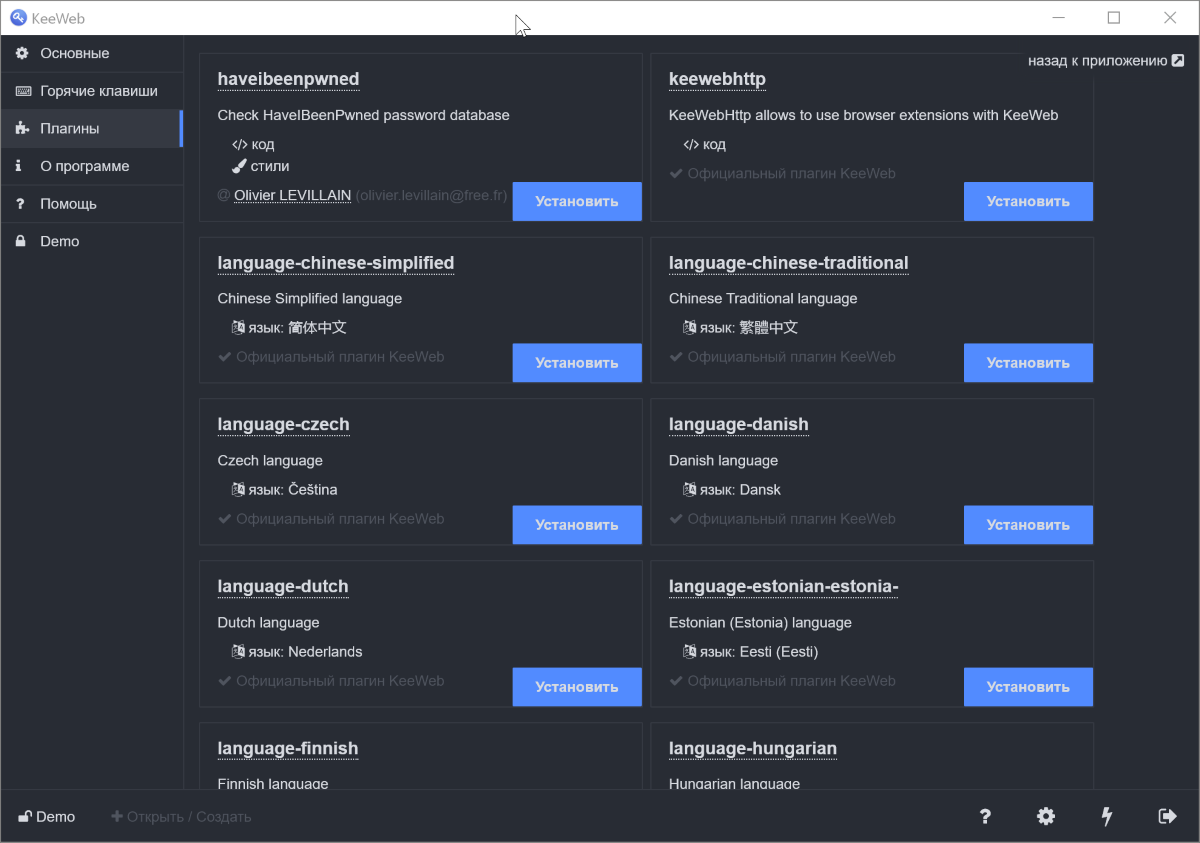1200x843 pixels.
Task: Click Открыть / Создать in footer
Action: (x=181, y=817)
